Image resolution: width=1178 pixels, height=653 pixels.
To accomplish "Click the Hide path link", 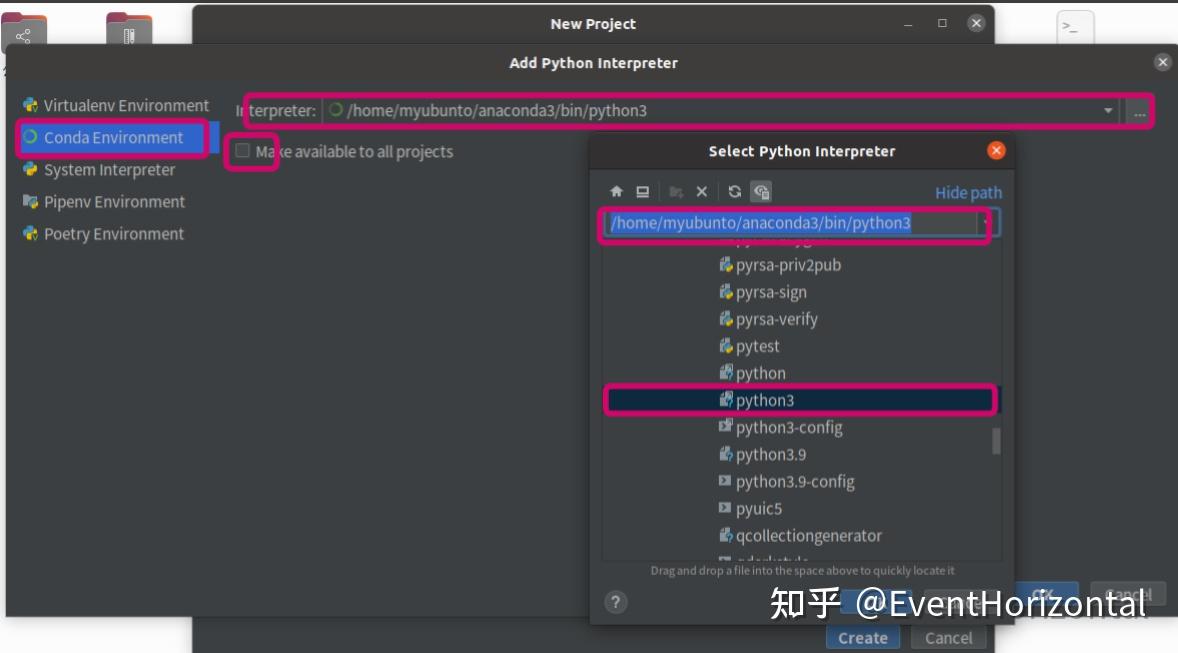I will (967, 192).
